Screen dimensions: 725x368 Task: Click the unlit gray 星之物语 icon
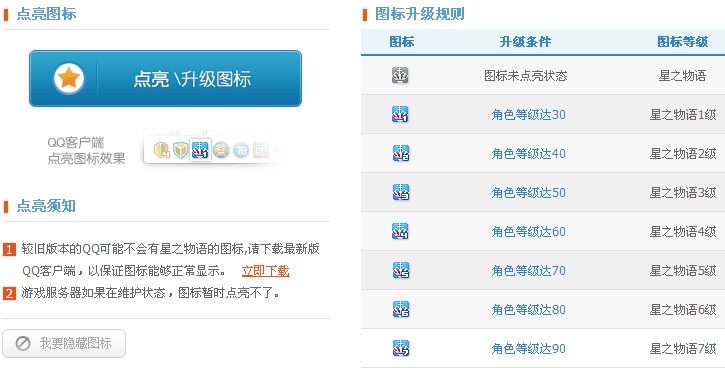[400, 75]
